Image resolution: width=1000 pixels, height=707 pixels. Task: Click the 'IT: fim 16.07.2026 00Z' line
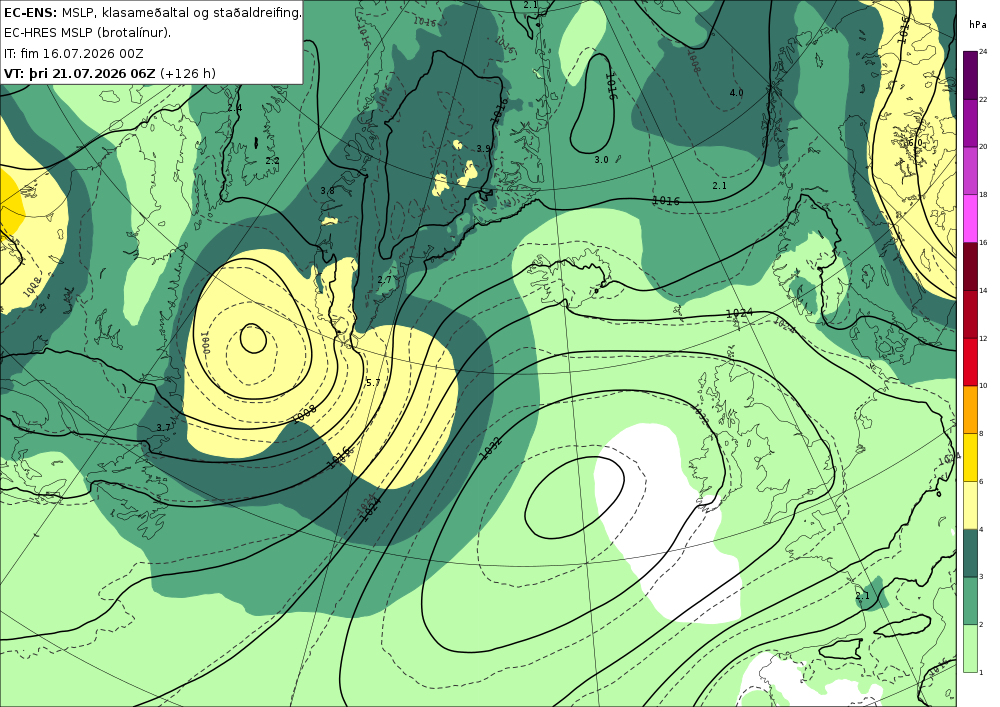pyautogui.click(x=74, y=53)
